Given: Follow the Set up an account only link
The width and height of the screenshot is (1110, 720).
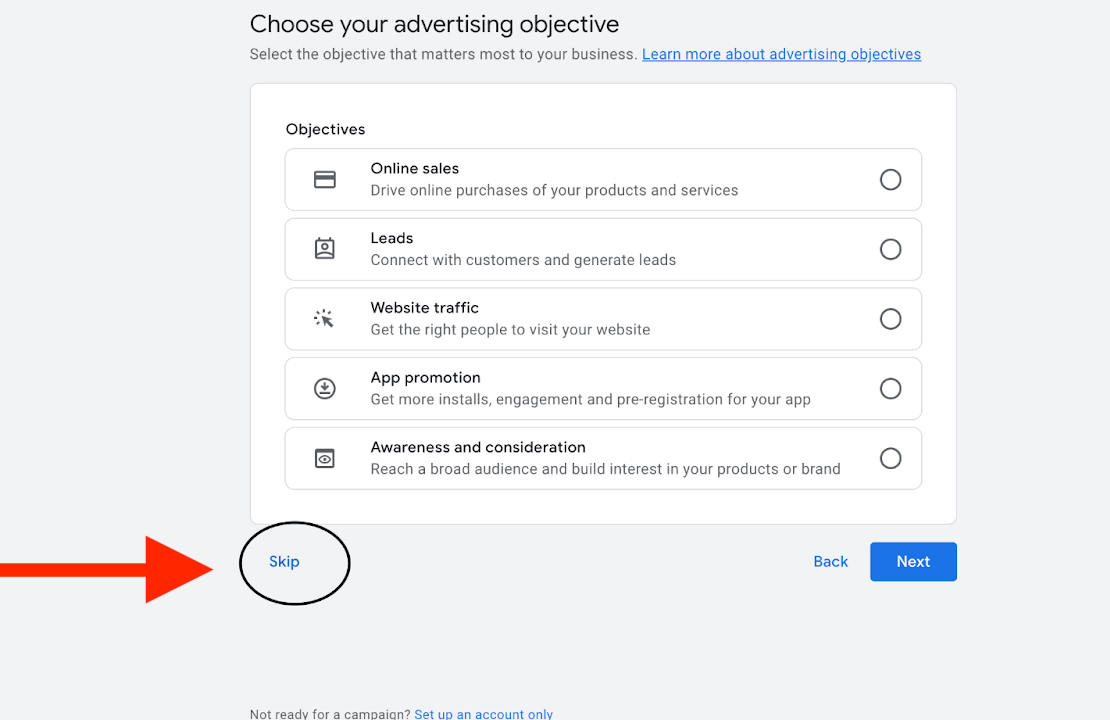Looking at the screenshot, I should tap(483, 714).
